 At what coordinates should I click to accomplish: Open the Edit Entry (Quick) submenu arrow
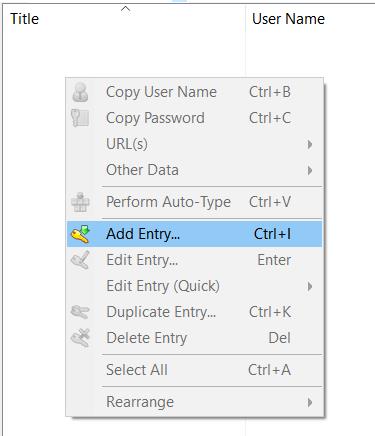pos(310,286)
